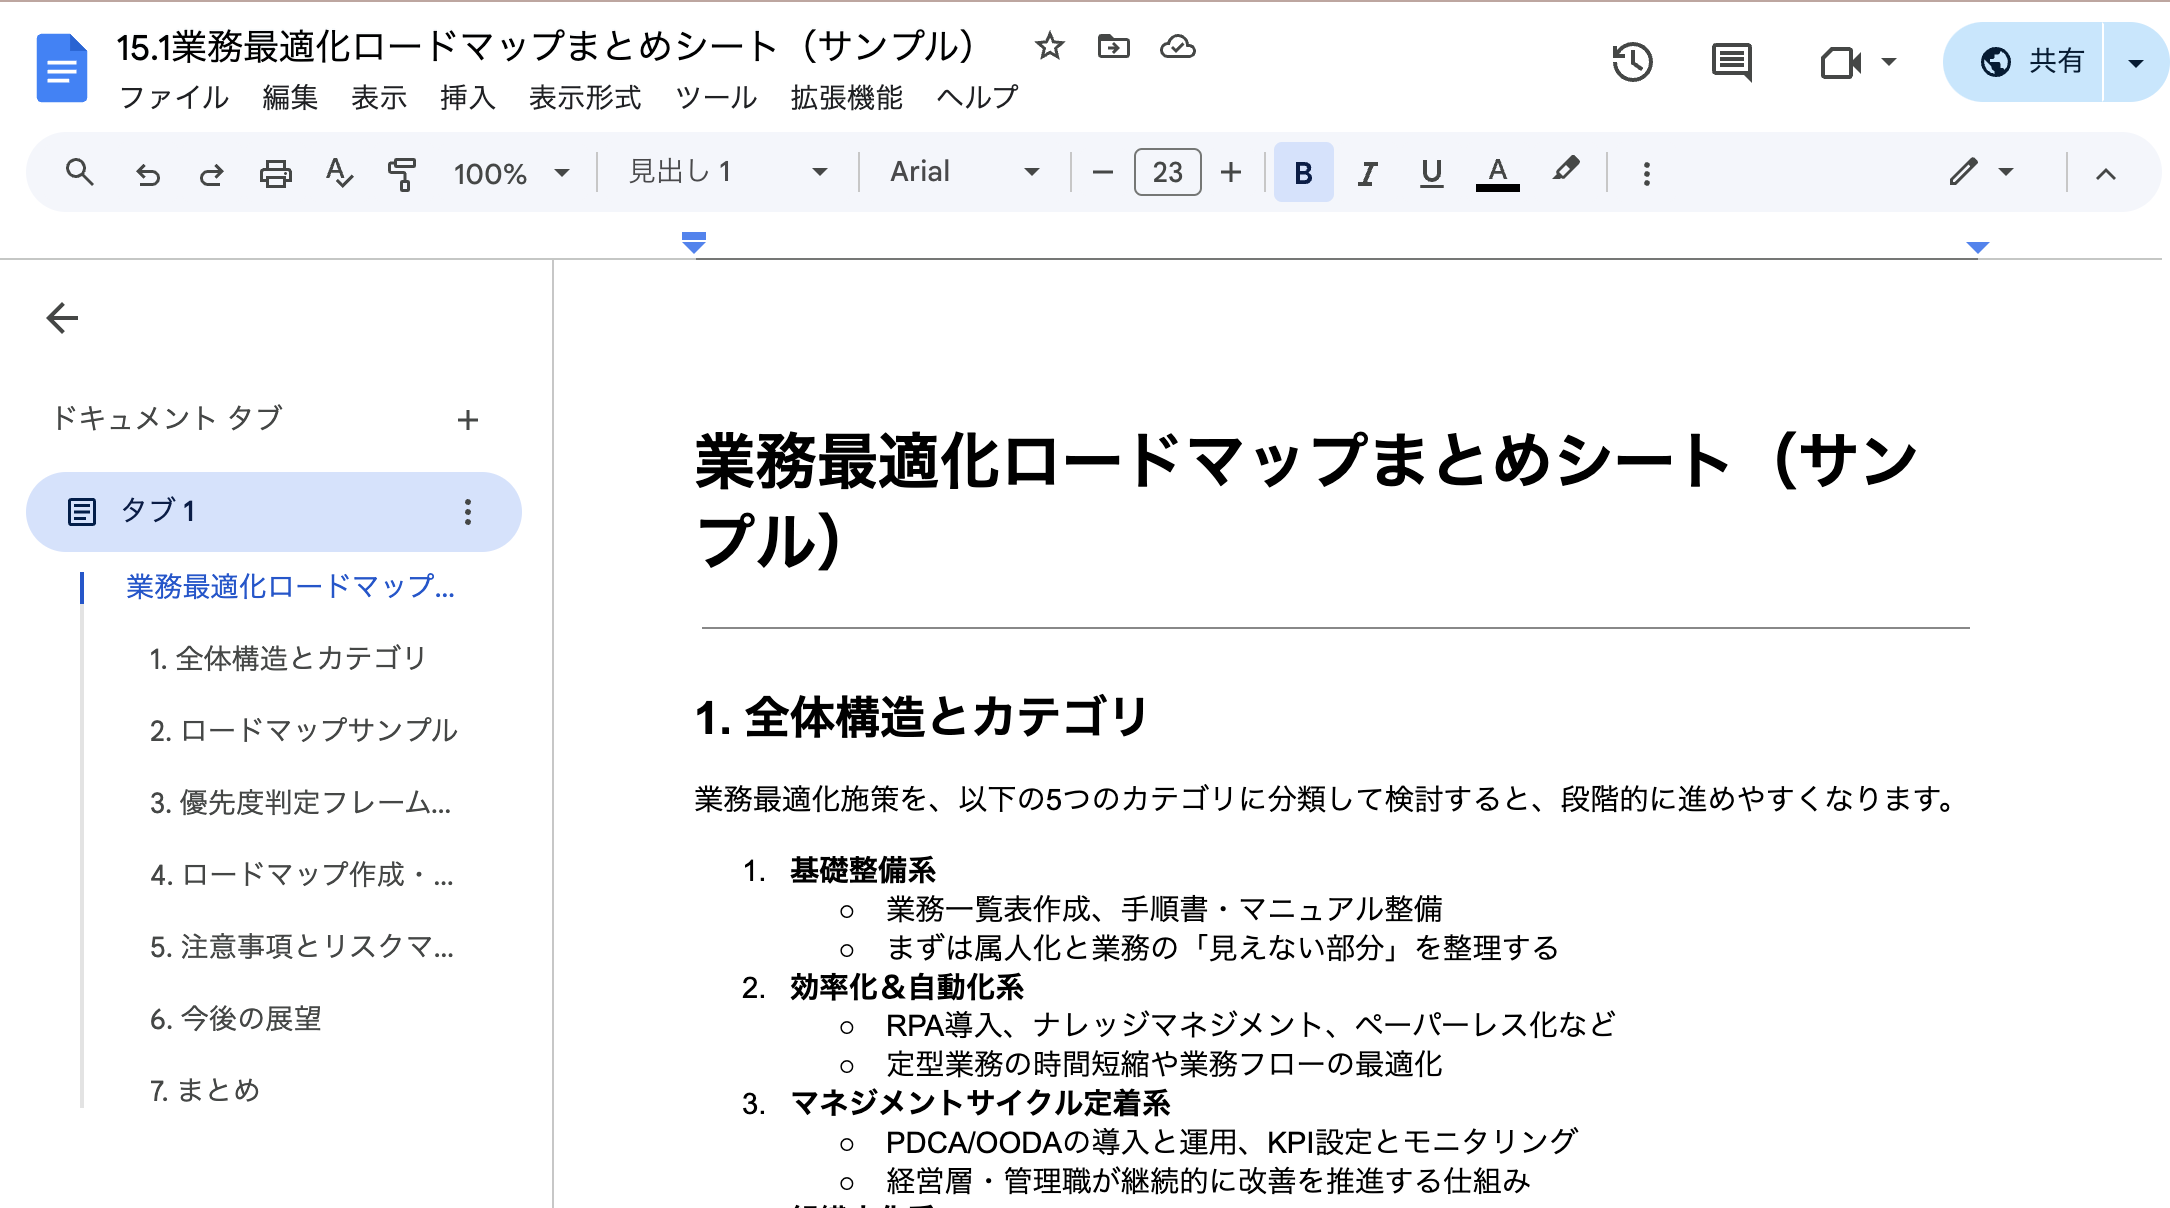Star this document

[x=1048, y=46]
